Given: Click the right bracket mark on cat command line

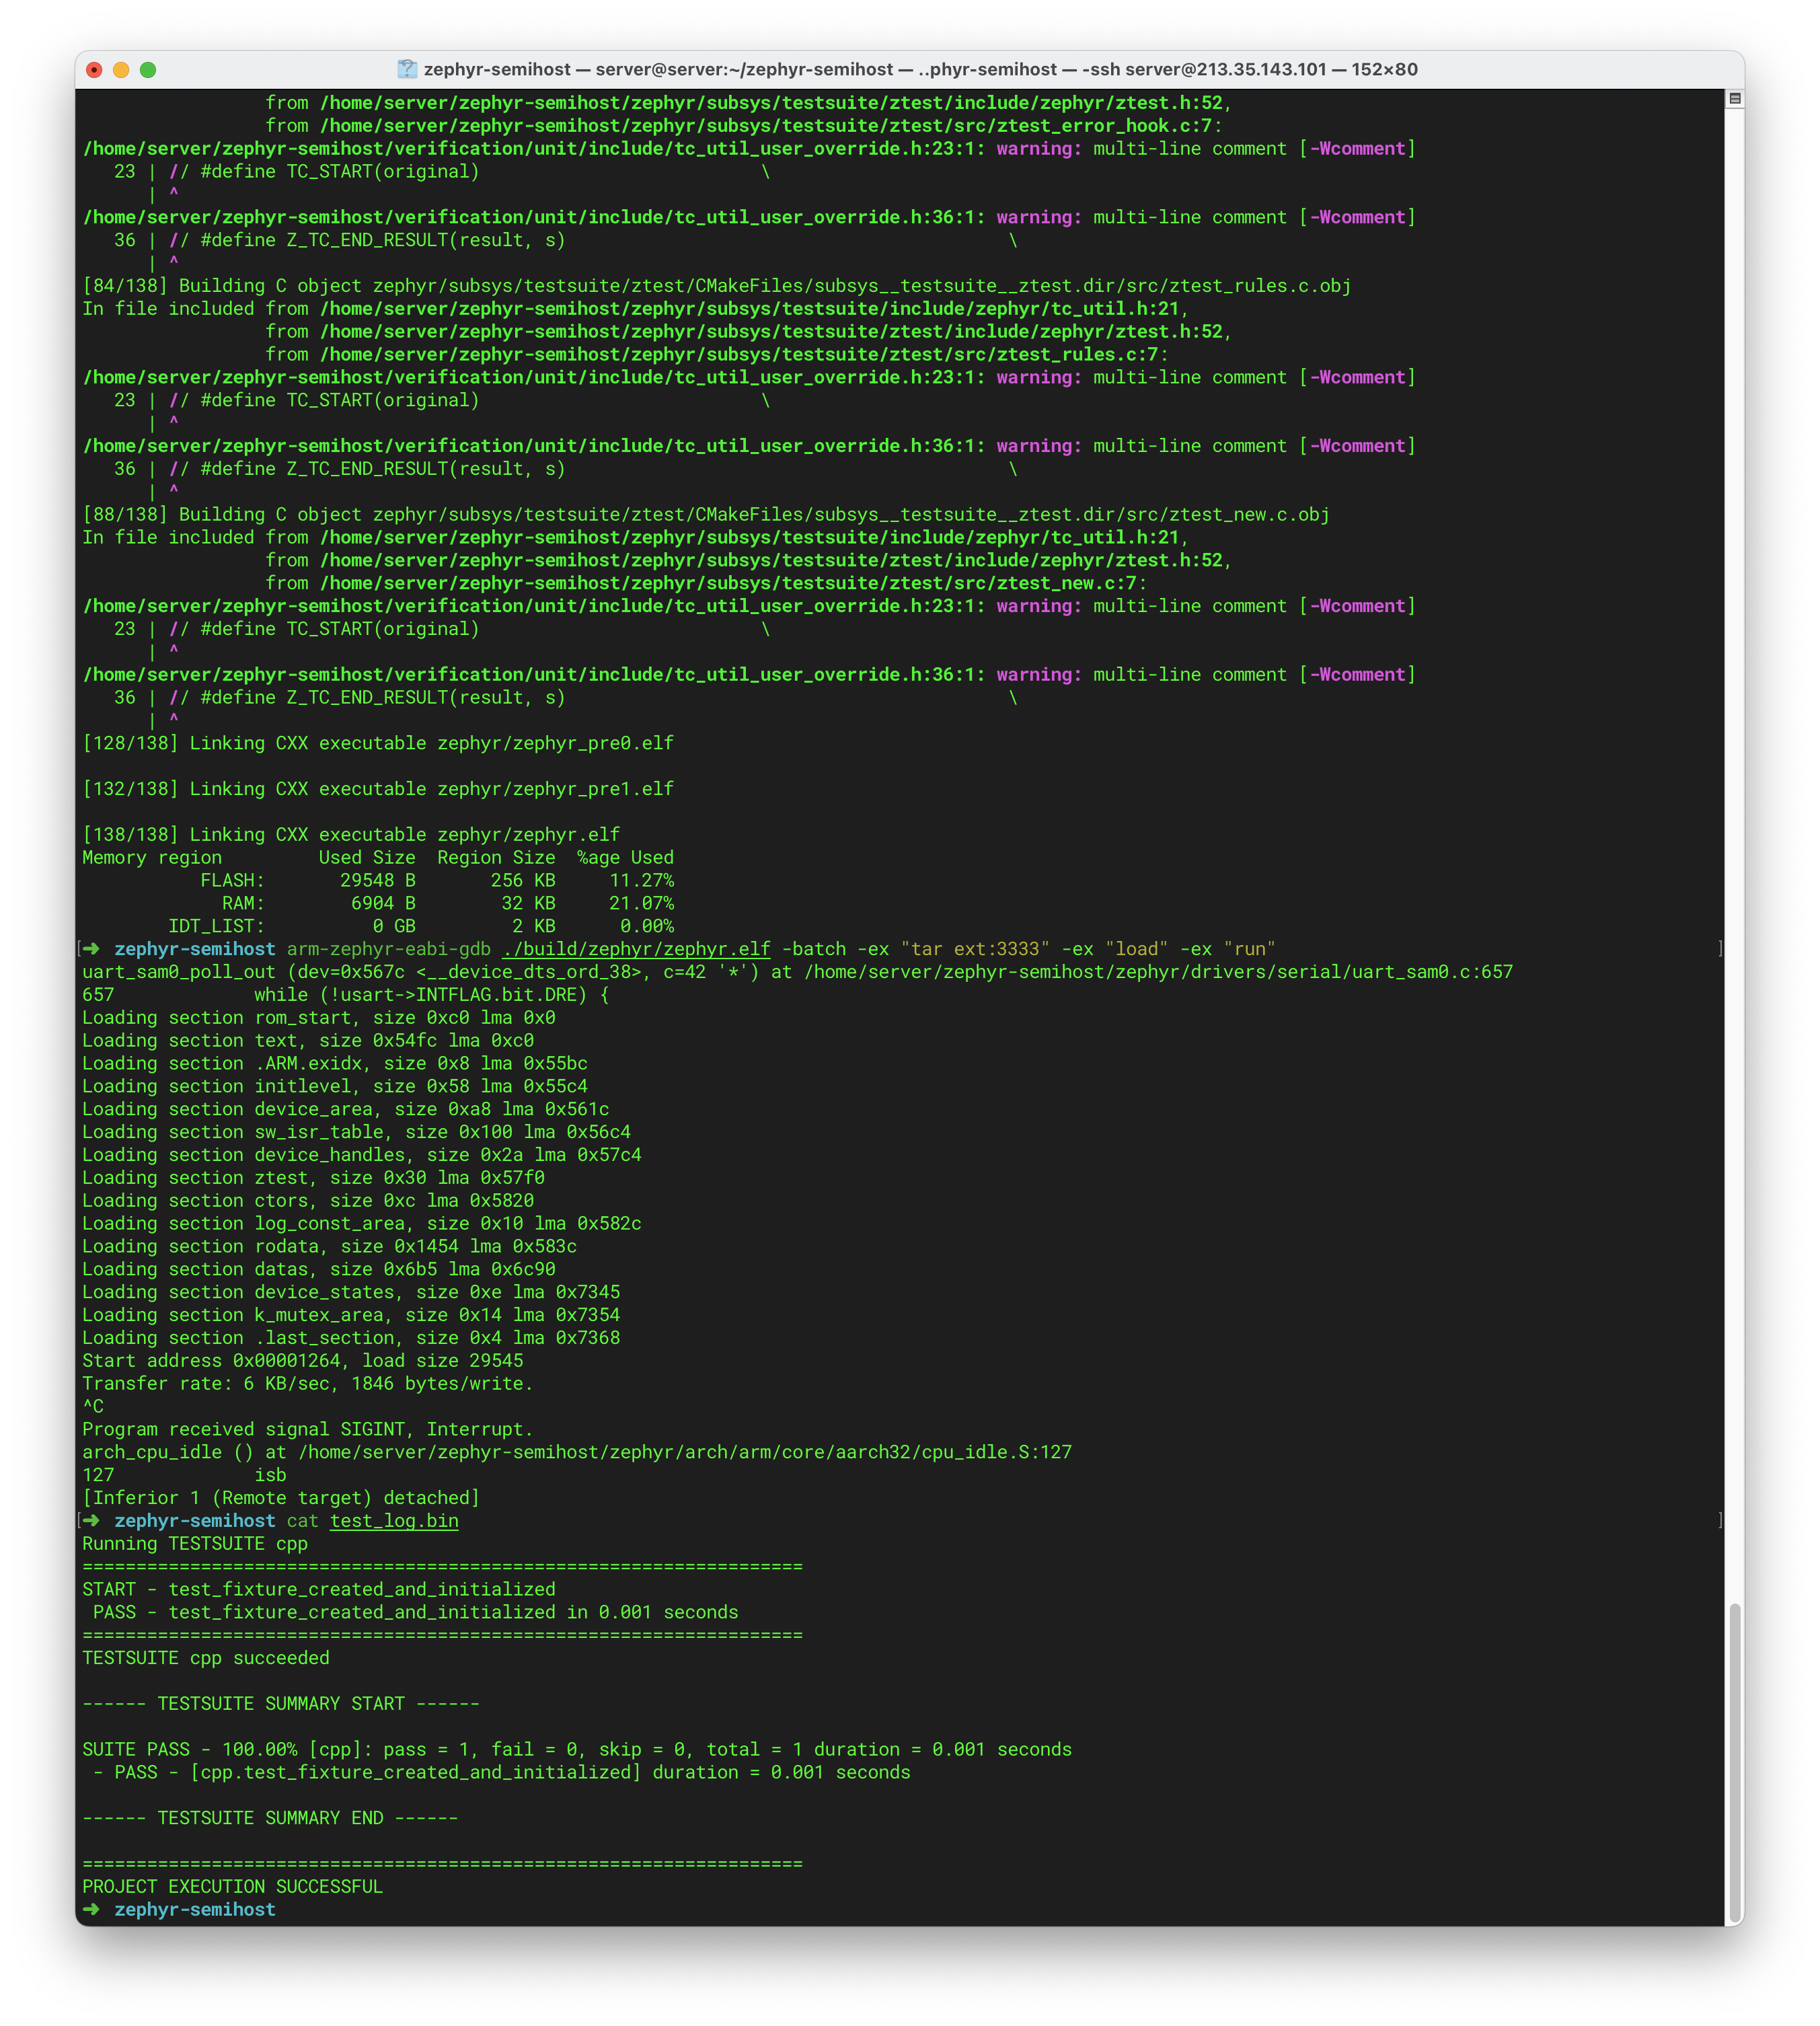Looking at the screenshot, I should tap(1720, 1521).
